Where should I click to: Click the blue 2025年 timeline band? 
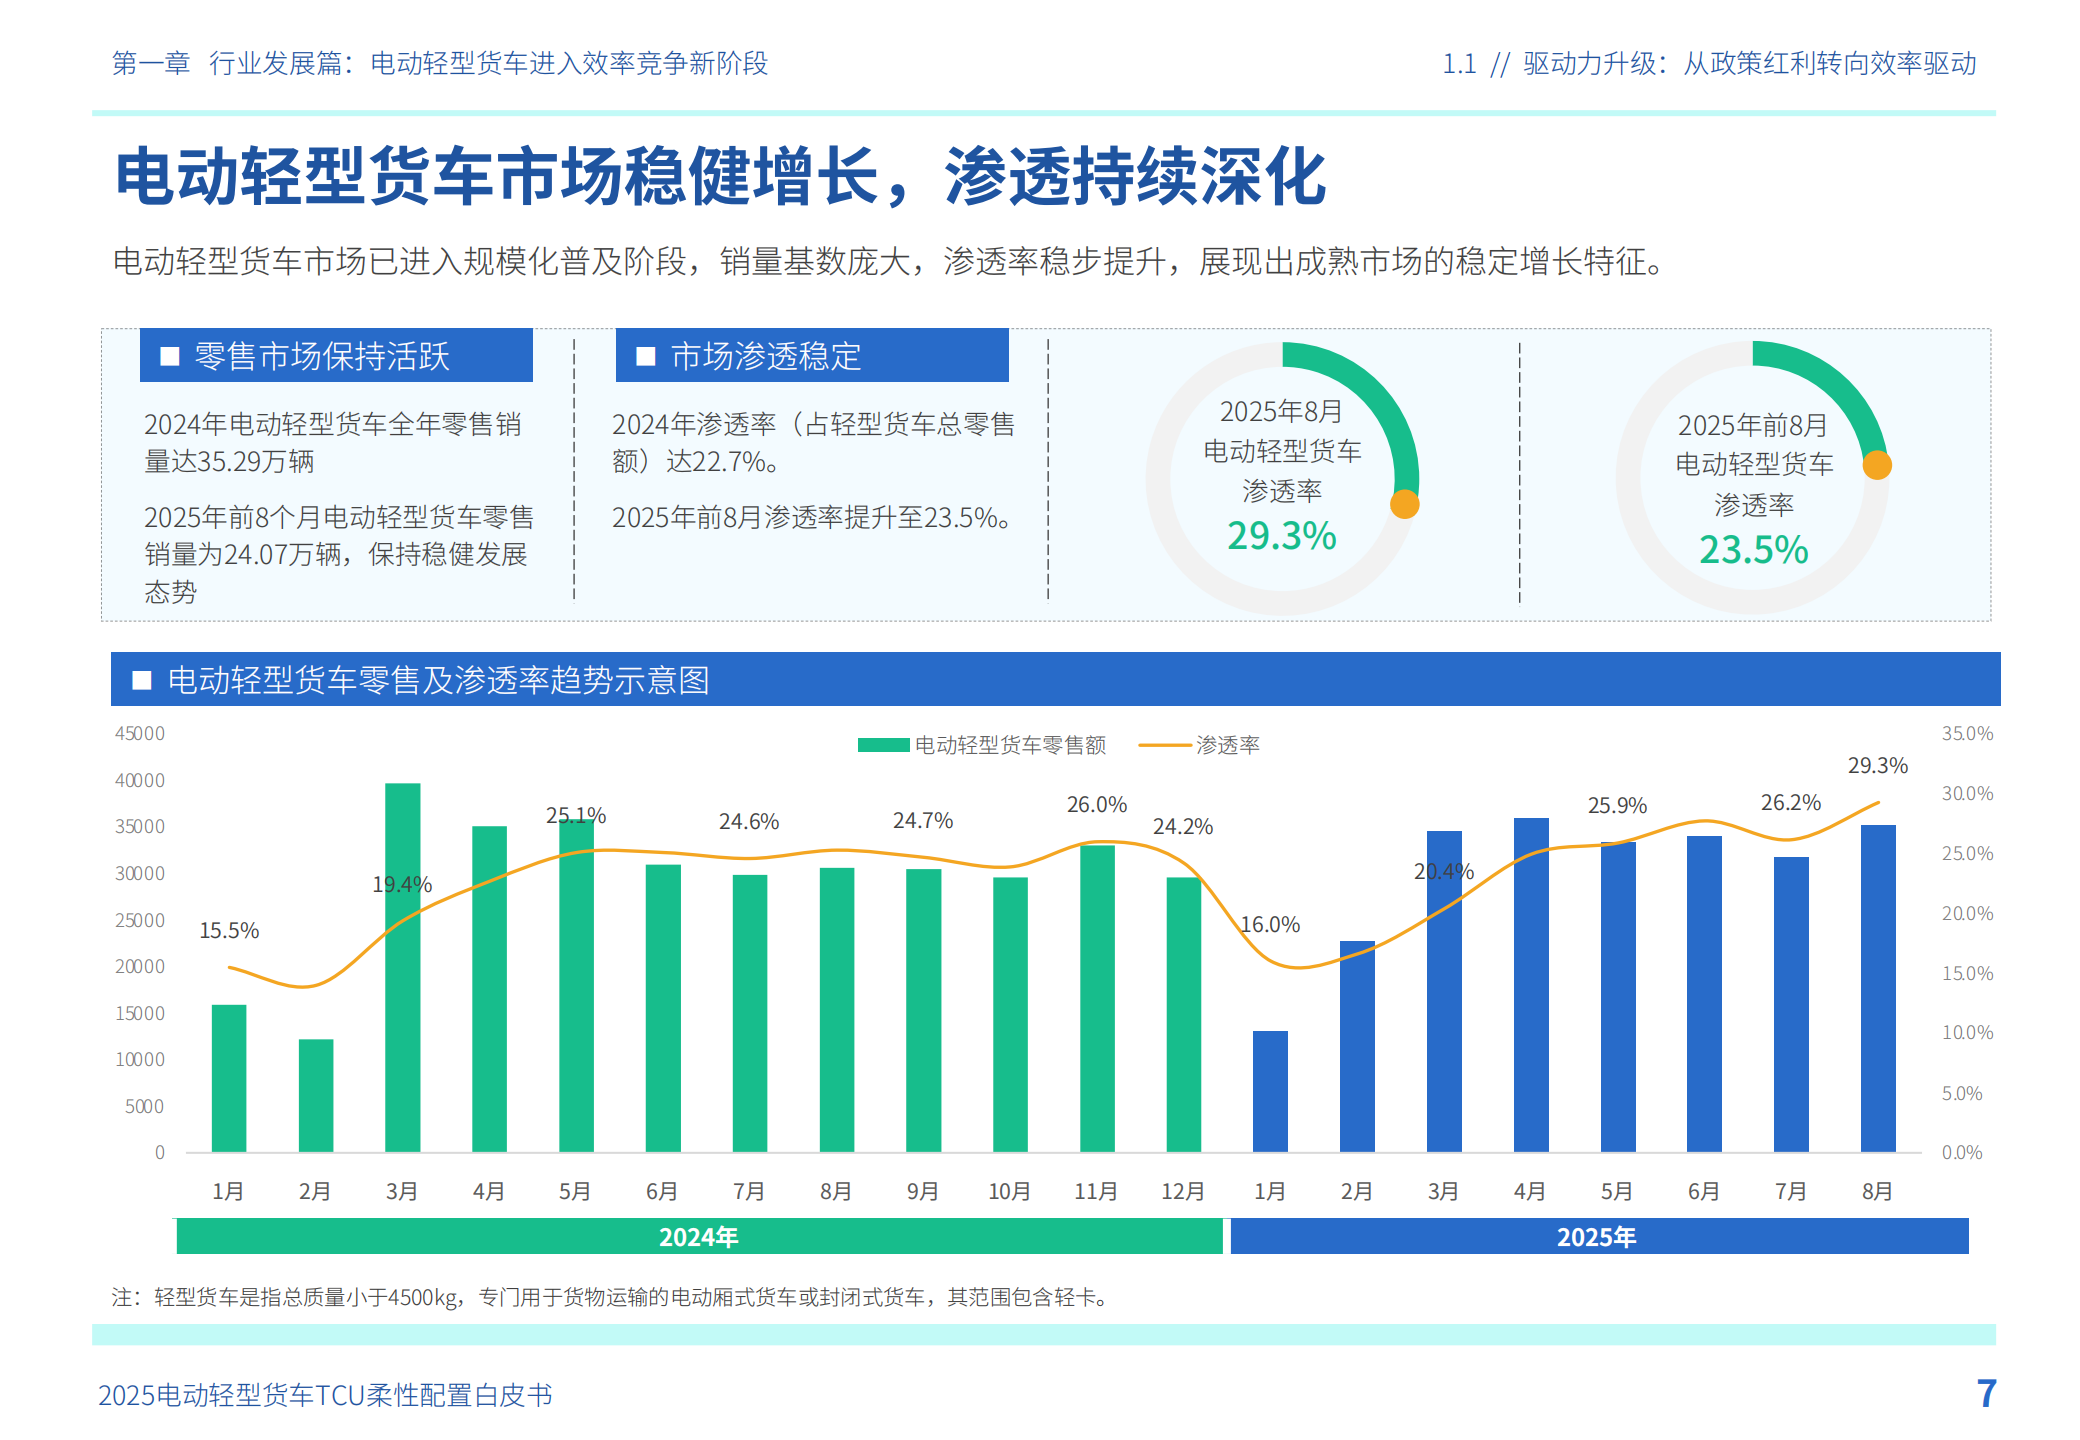(x=1597, y=1236)
